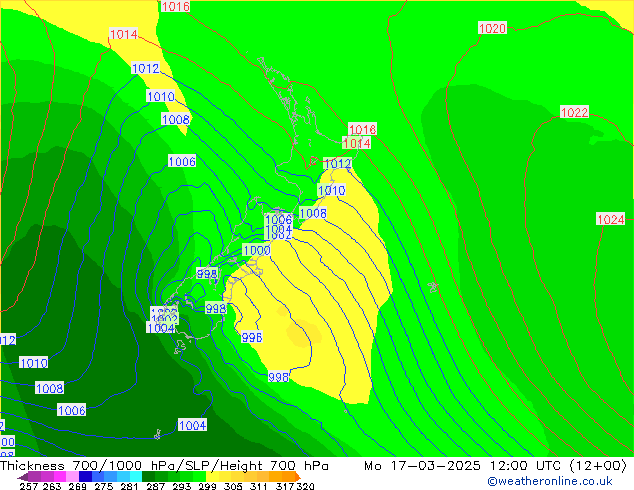The height and width of the screenshot is (490, 634).
Task: Click the 998 label at yellow area's bottom edge
Action: pos(278,377)
